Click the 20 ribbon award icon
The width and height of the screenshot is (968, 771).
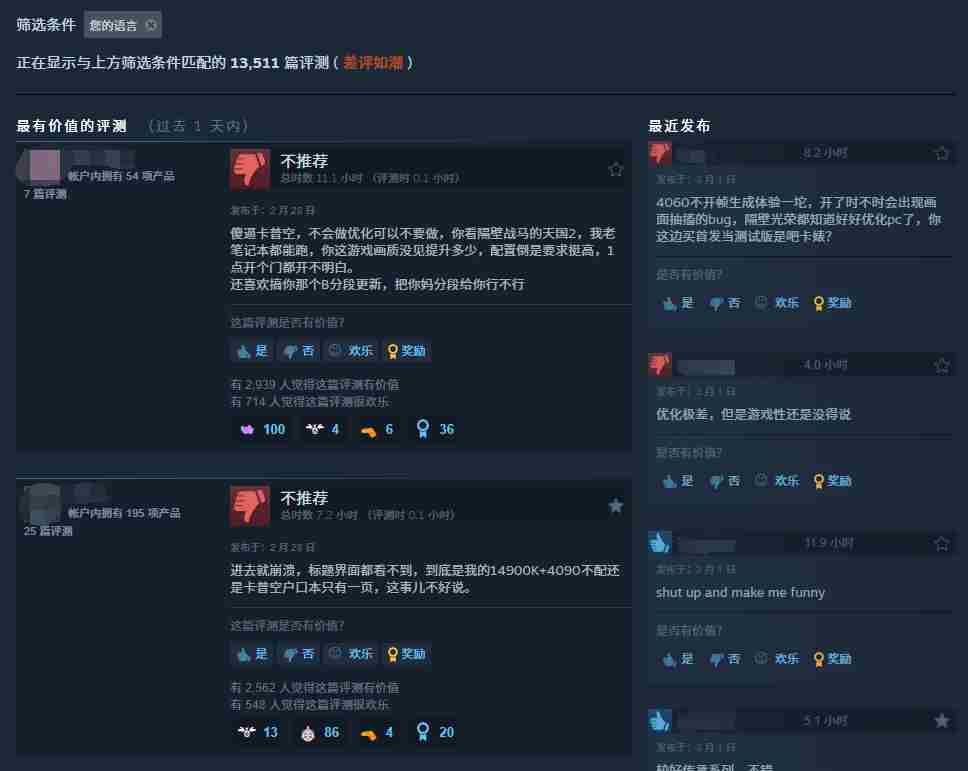423,732
